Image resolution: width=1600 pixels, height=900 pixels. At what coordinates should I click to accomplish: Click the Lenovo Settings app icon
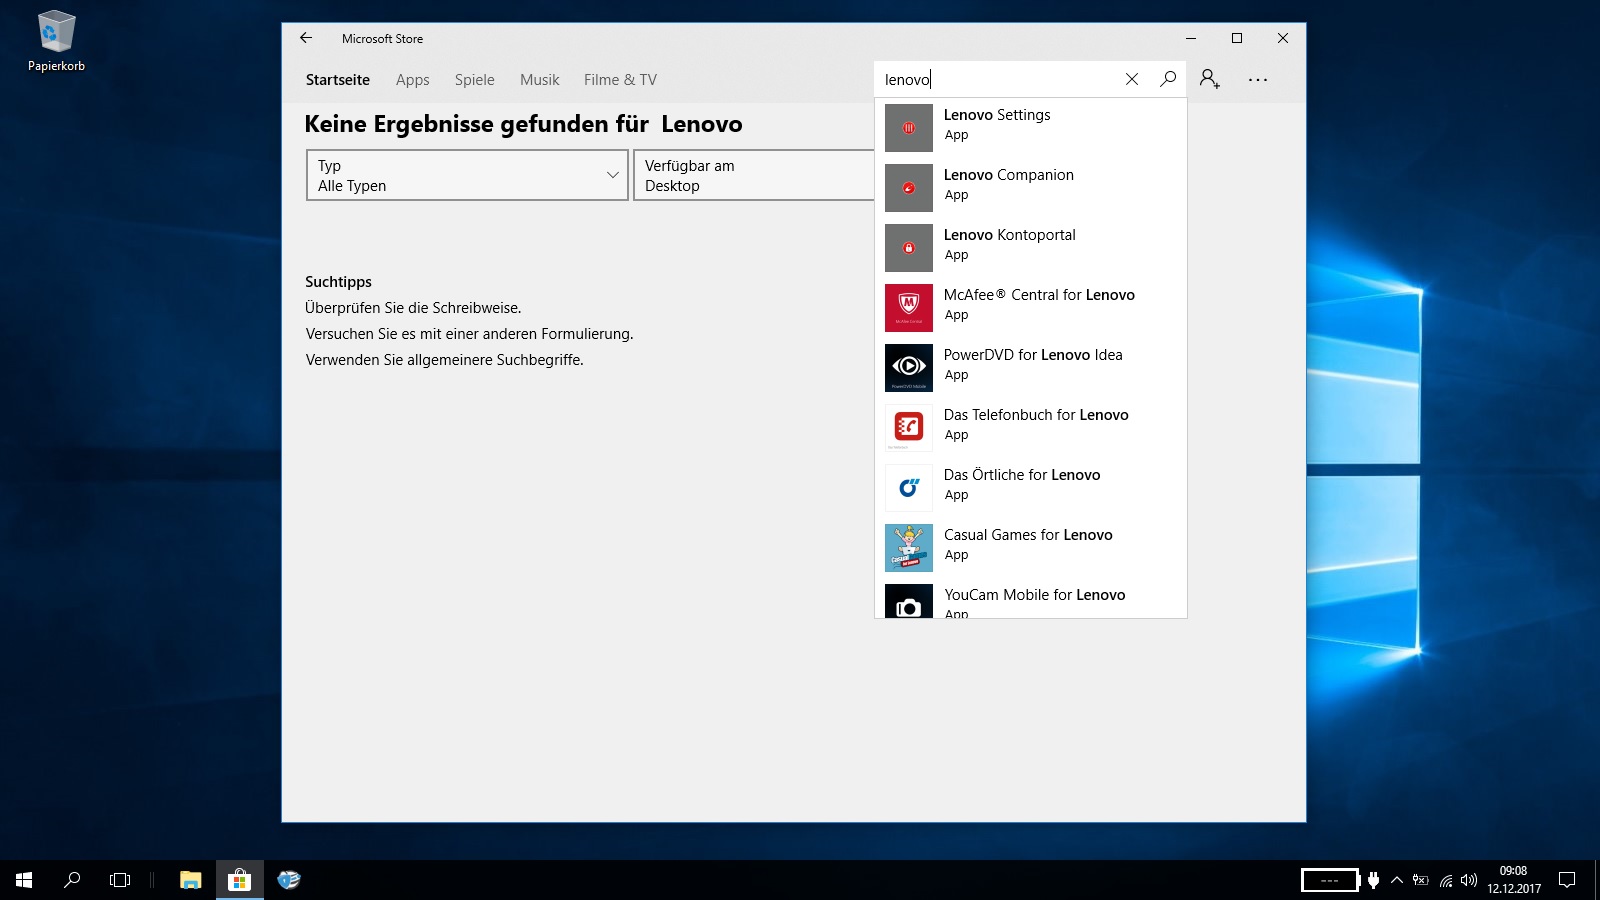(909, 128)
